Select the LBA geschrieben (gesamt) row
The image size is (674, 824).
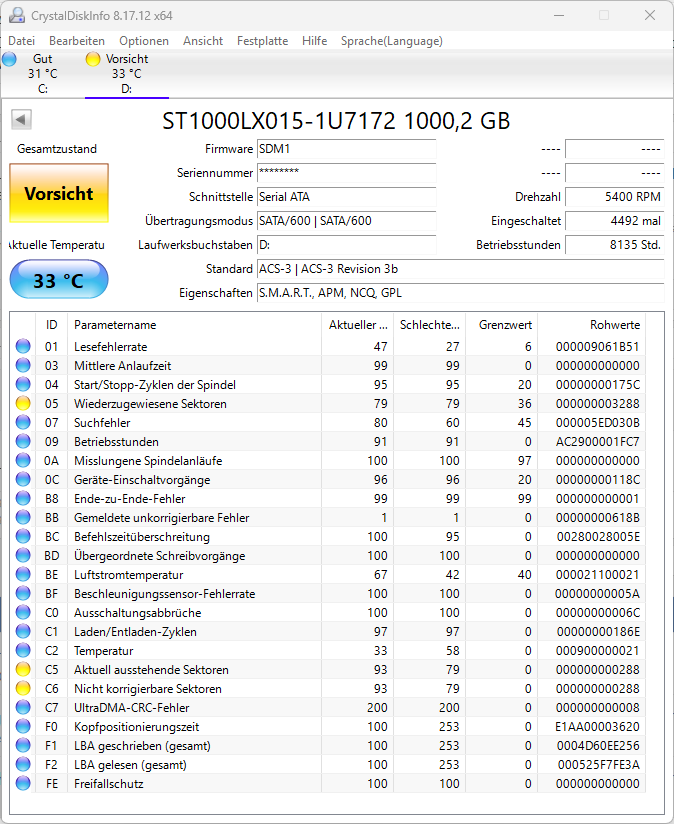[328, 746]
